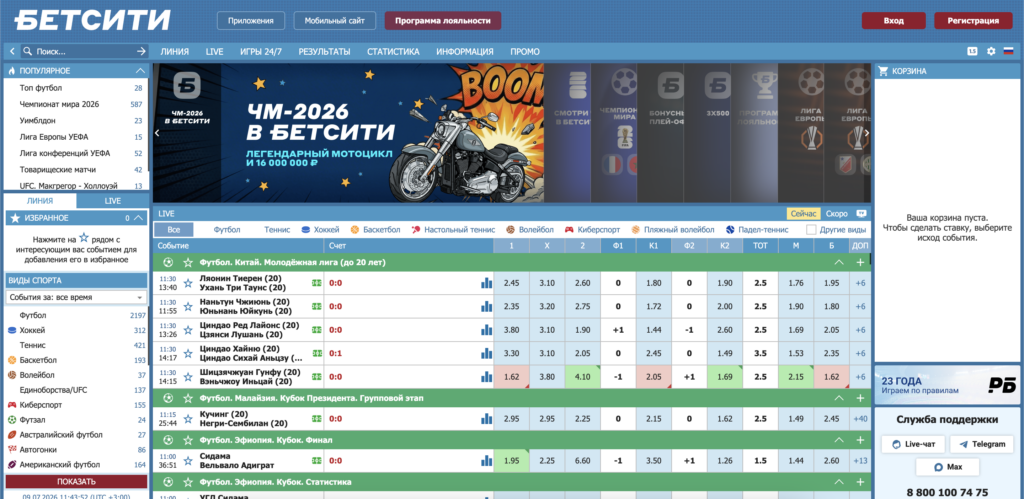Switch sidebar to the LIVE tab

click(112, 201)
